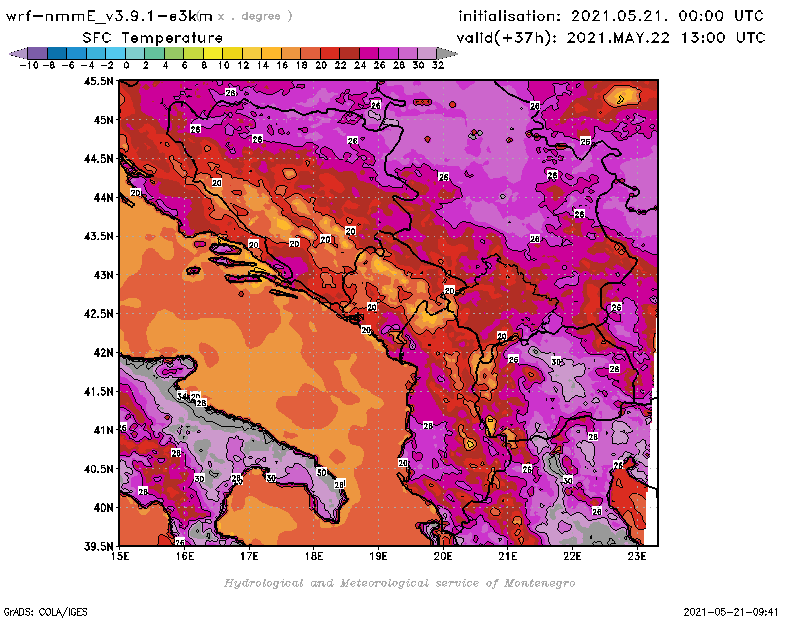Image resolution: width=800 pixels, height=618 pixels.
Task: Select the 'SFC Temperature' heading
Action: (x=153, y=38)
